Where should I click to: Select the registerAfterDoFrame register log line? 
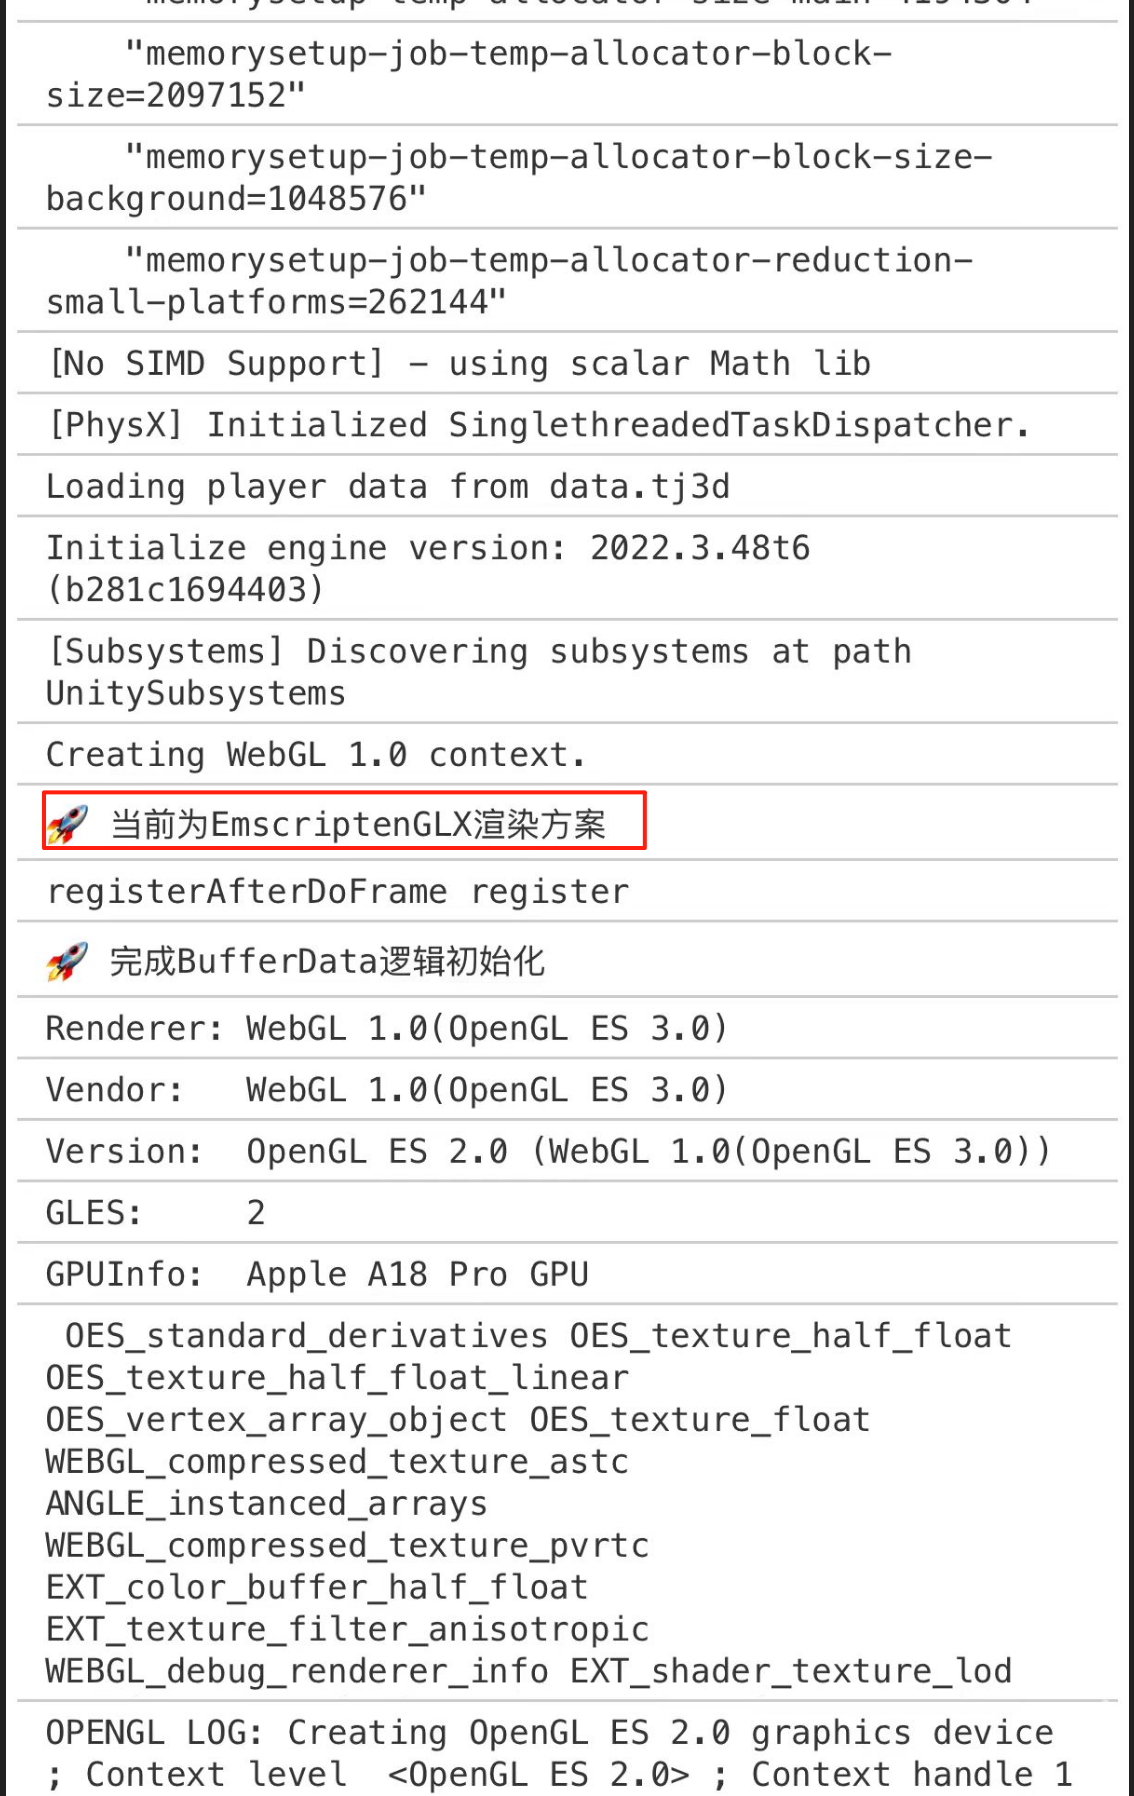(x=567, y=891)
